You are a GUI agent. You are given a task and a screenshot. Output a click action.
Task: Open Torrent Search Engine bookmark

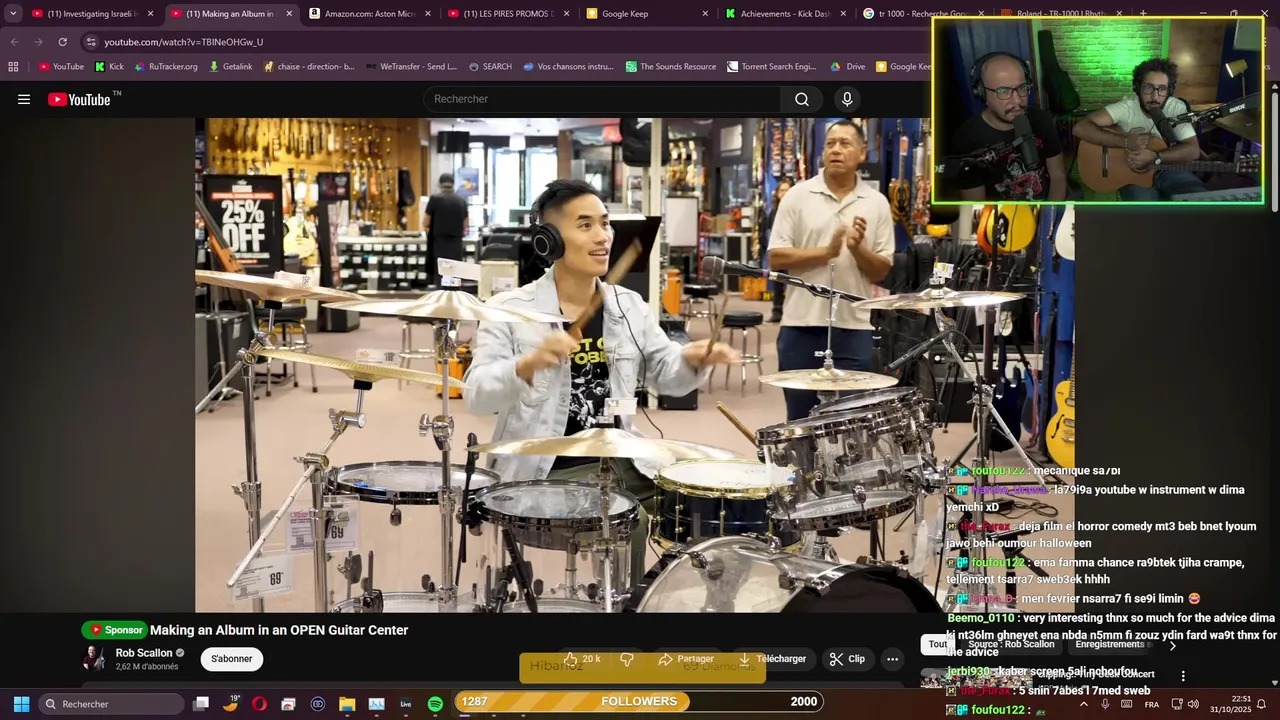coord(772,67)
